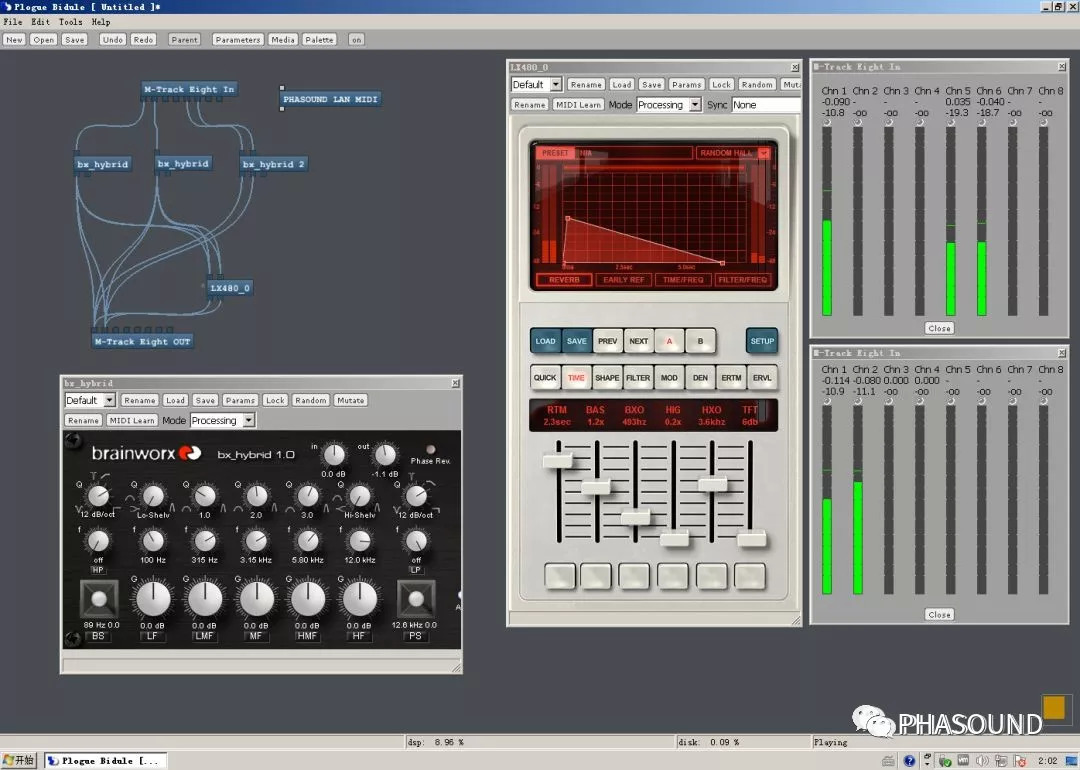Expand bx_hybrid Default preset dropdown

[109, 401]
